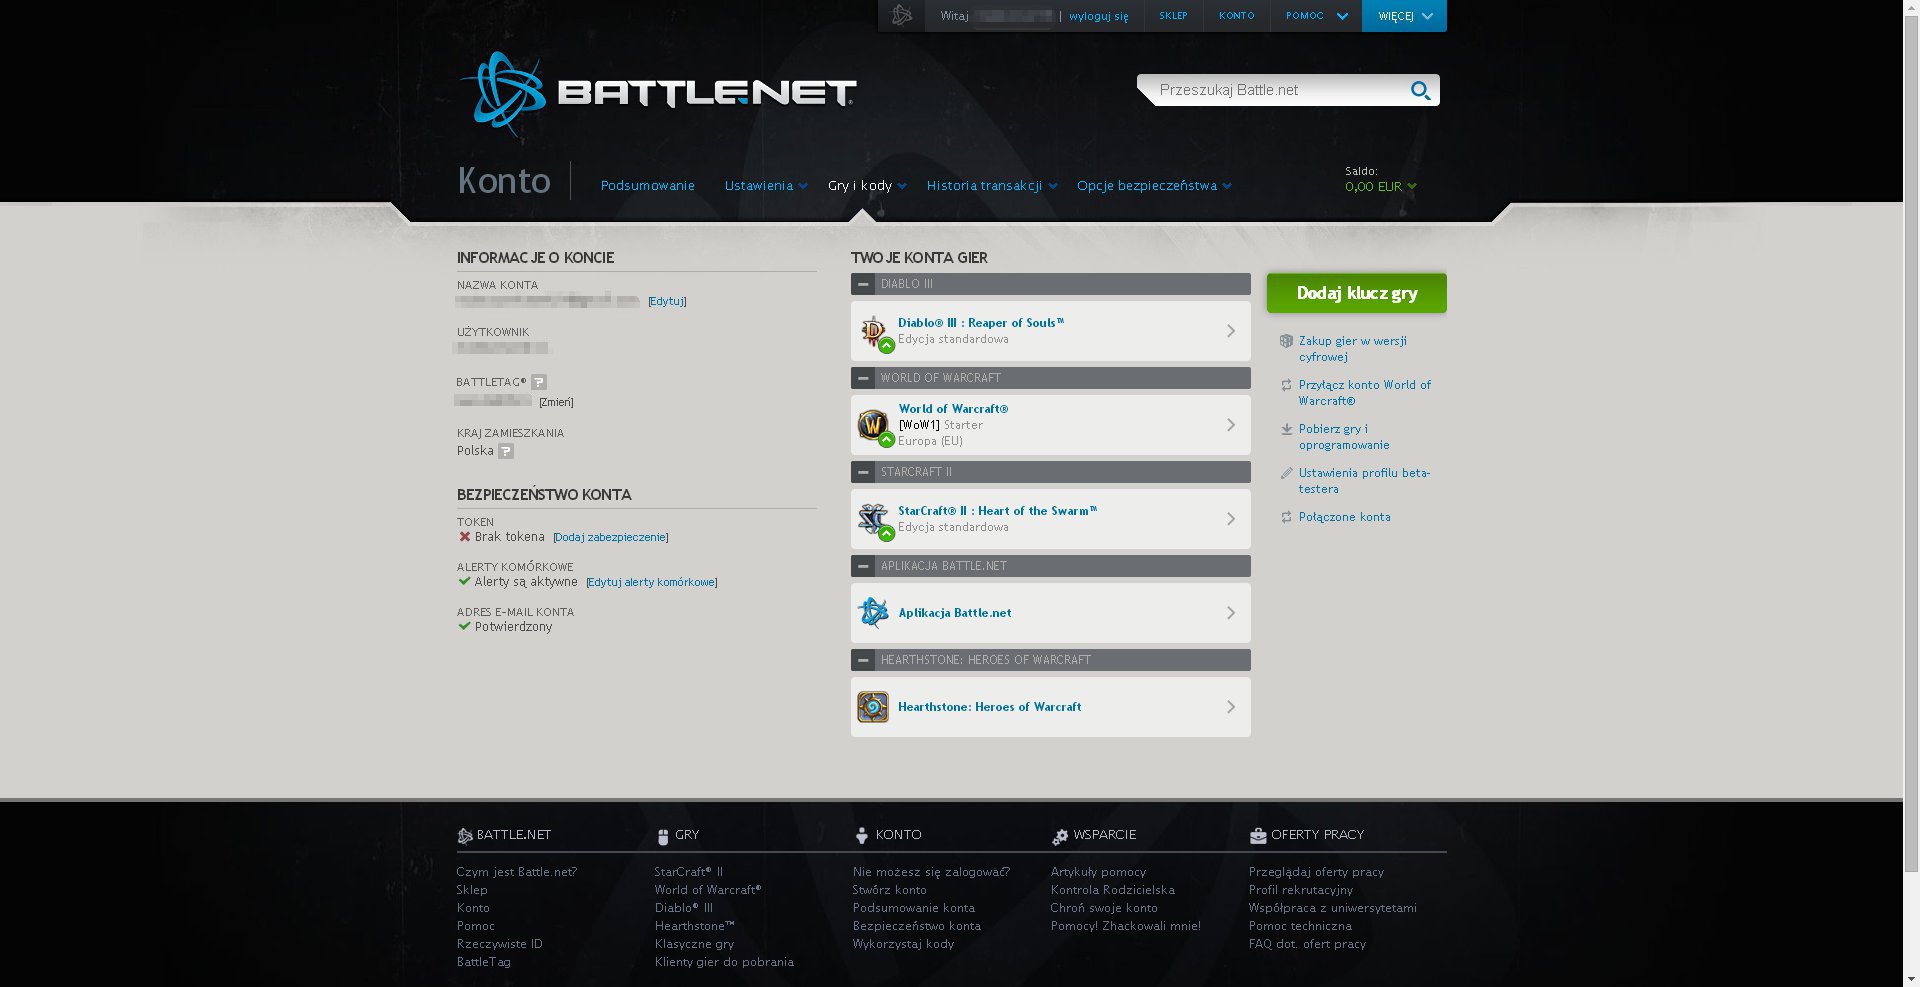Viewport: 1920px width, 987px height.
Task: Click footer link Nie możesz się zalogować?
Action: coord(931,872)
